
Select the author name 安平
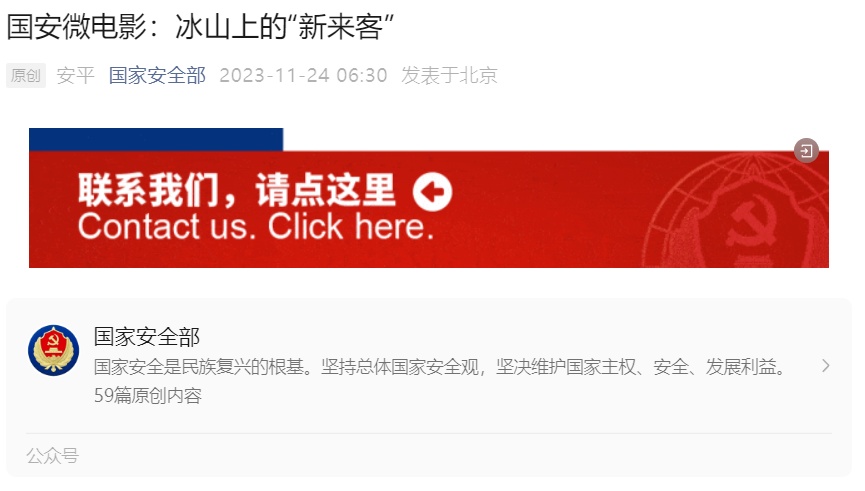76,76
